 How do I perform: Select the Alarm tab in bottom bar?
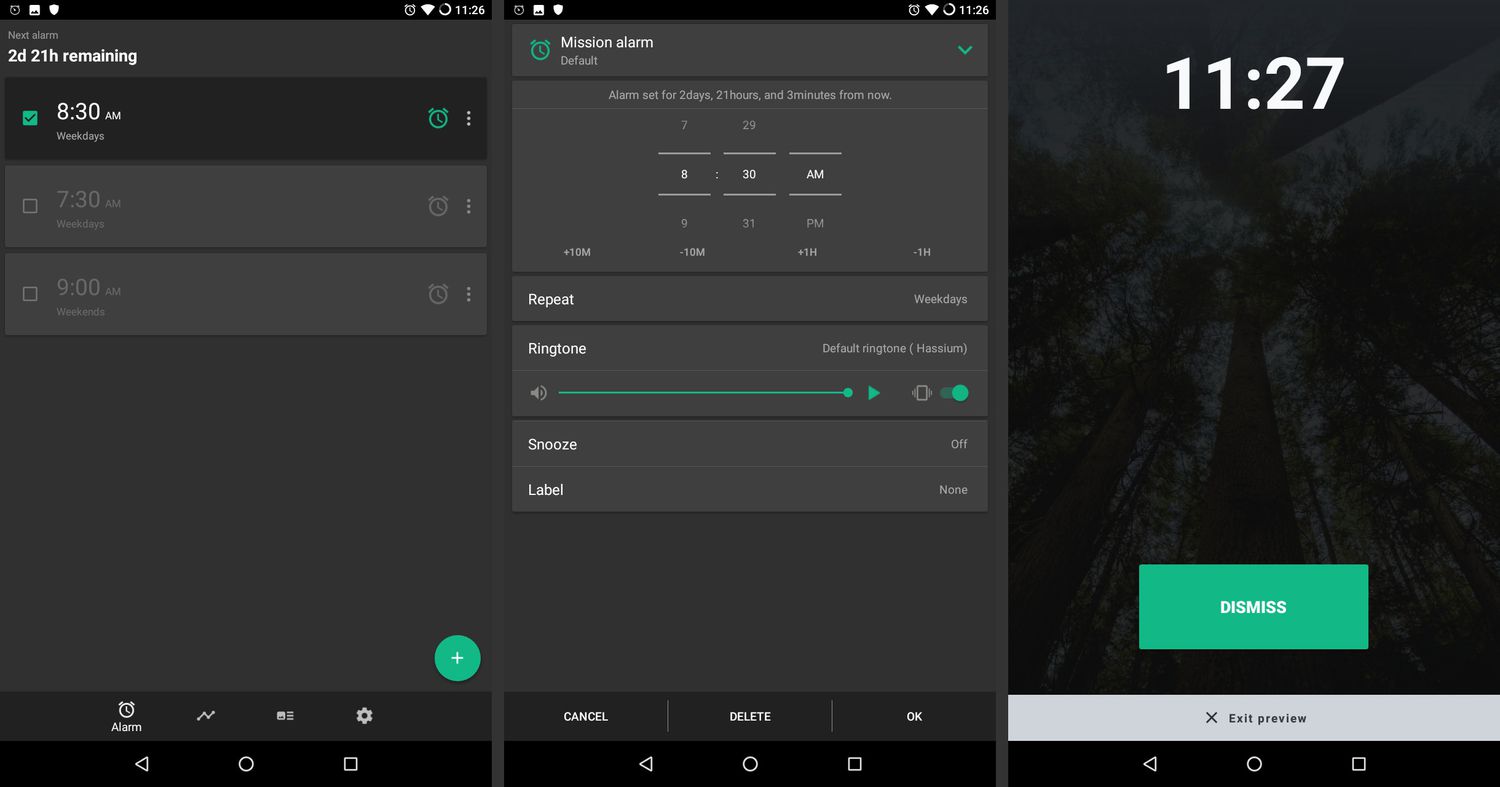click(126, 716)
